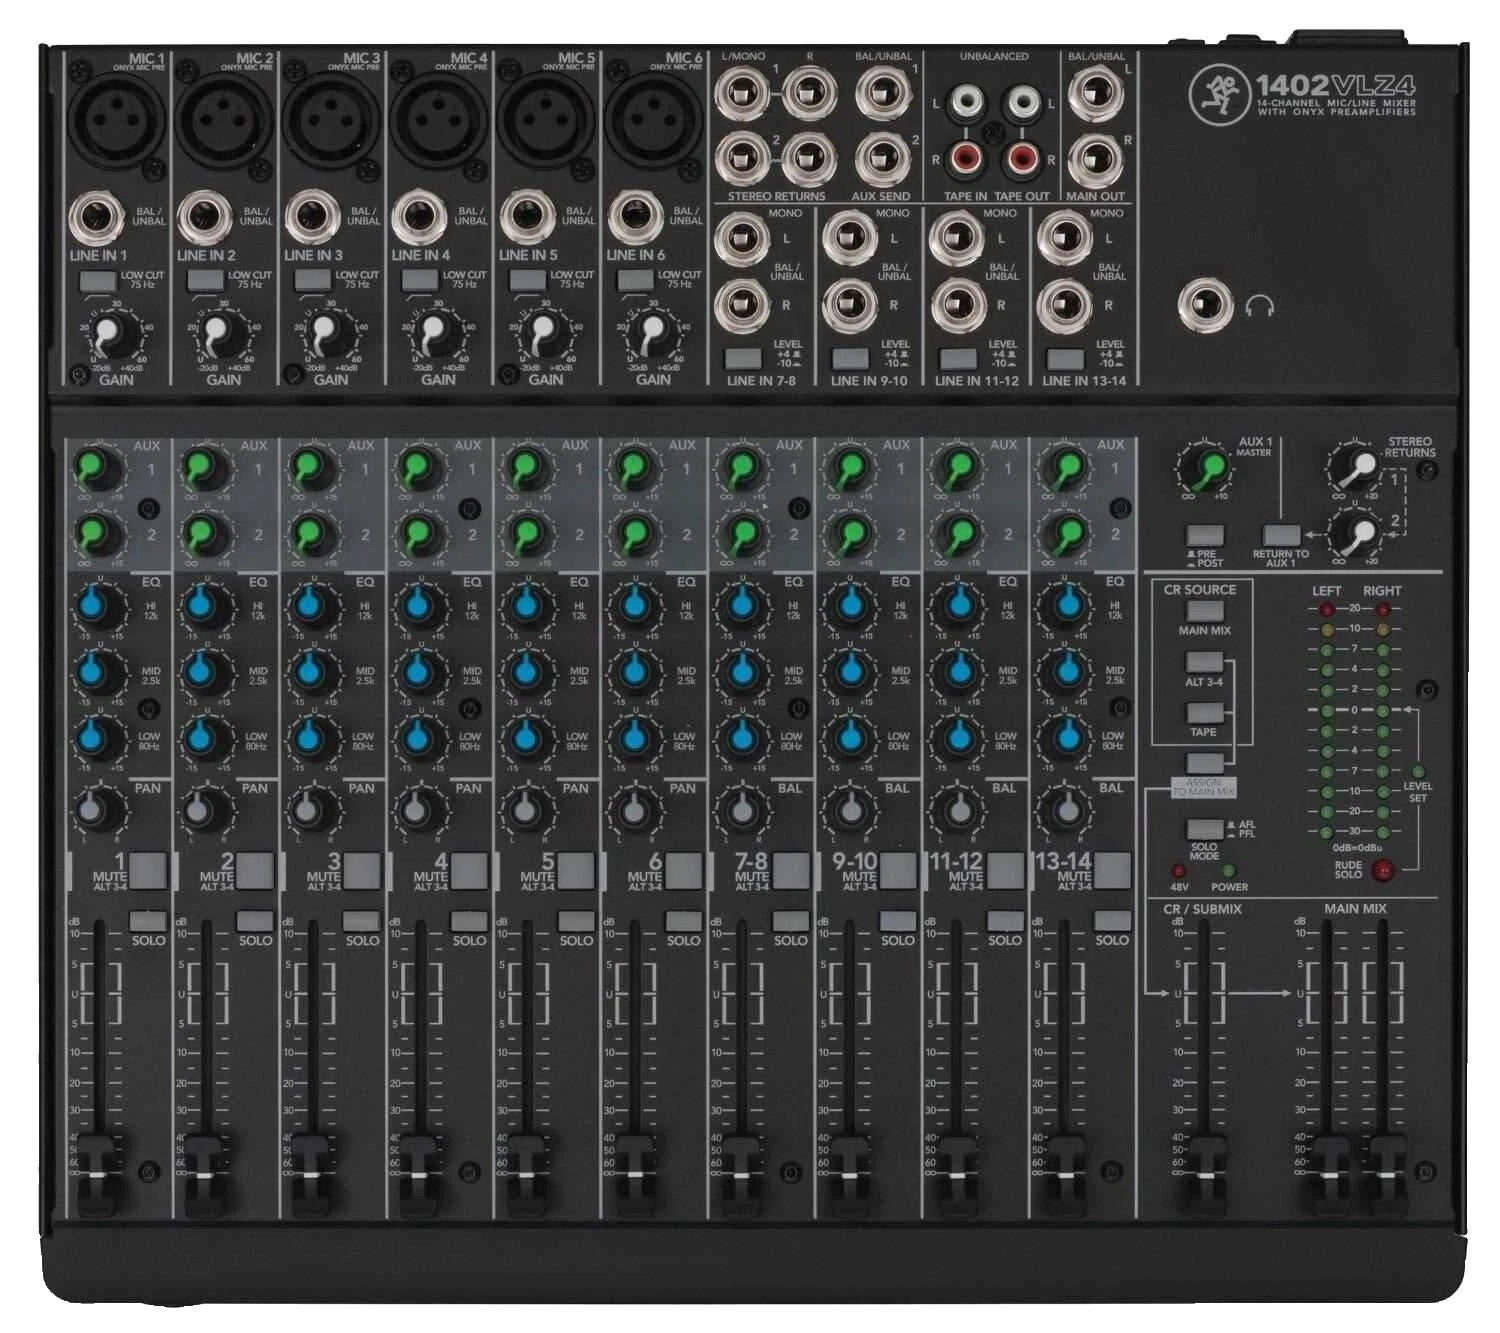The width and height of the screenshot is (1500, 1333).
Task: Click the STEREO RETURNS 1 L/MONO jack
Action: click(740, 95)
